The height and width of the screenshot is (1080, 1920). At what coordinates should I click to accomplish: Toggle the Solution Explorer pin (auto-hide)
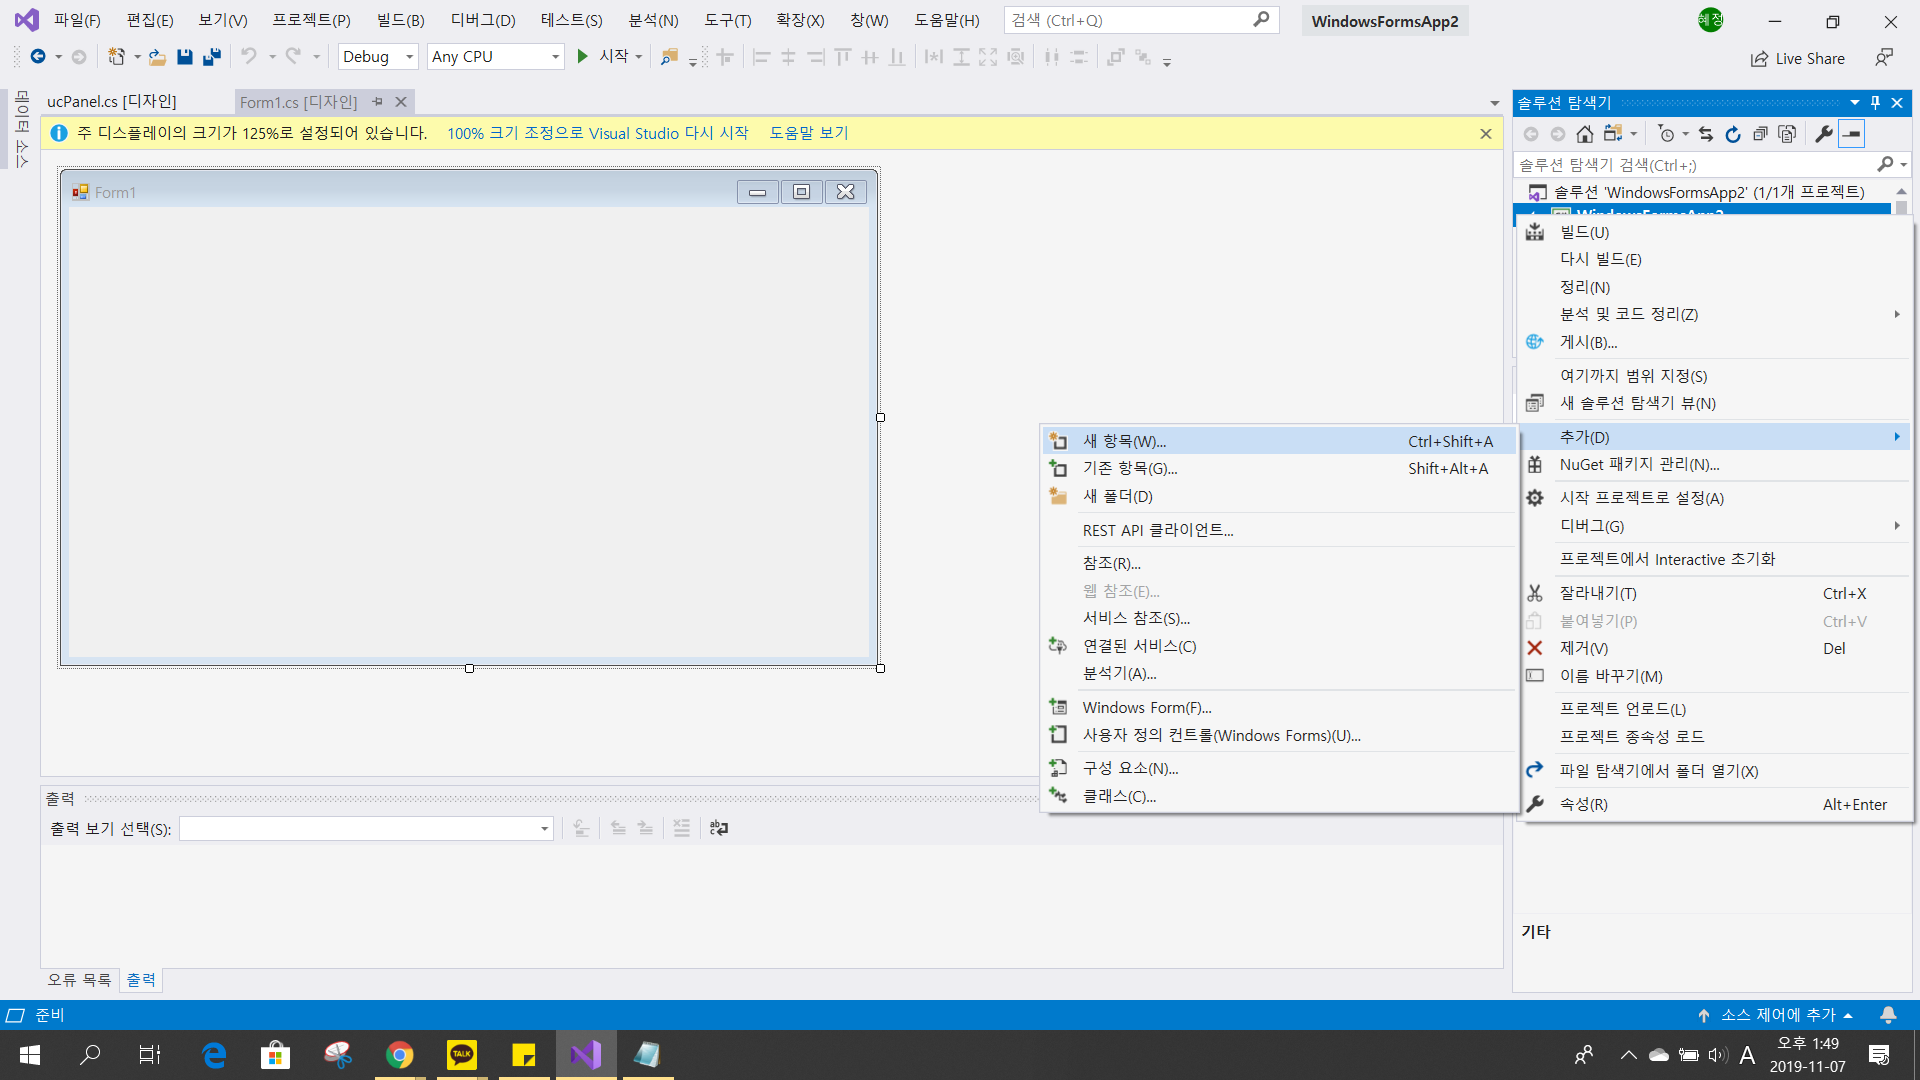pos(1875,102)
